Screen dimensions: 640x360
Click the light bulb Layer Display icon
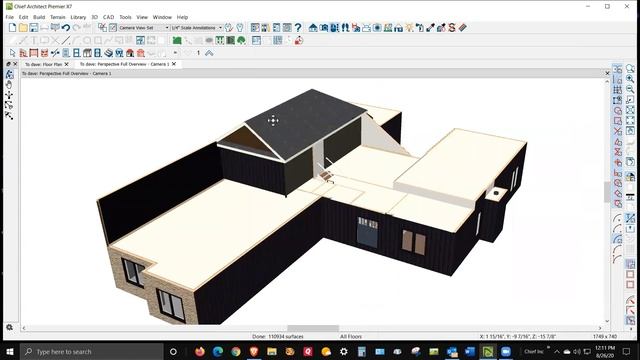click(240, 28)
